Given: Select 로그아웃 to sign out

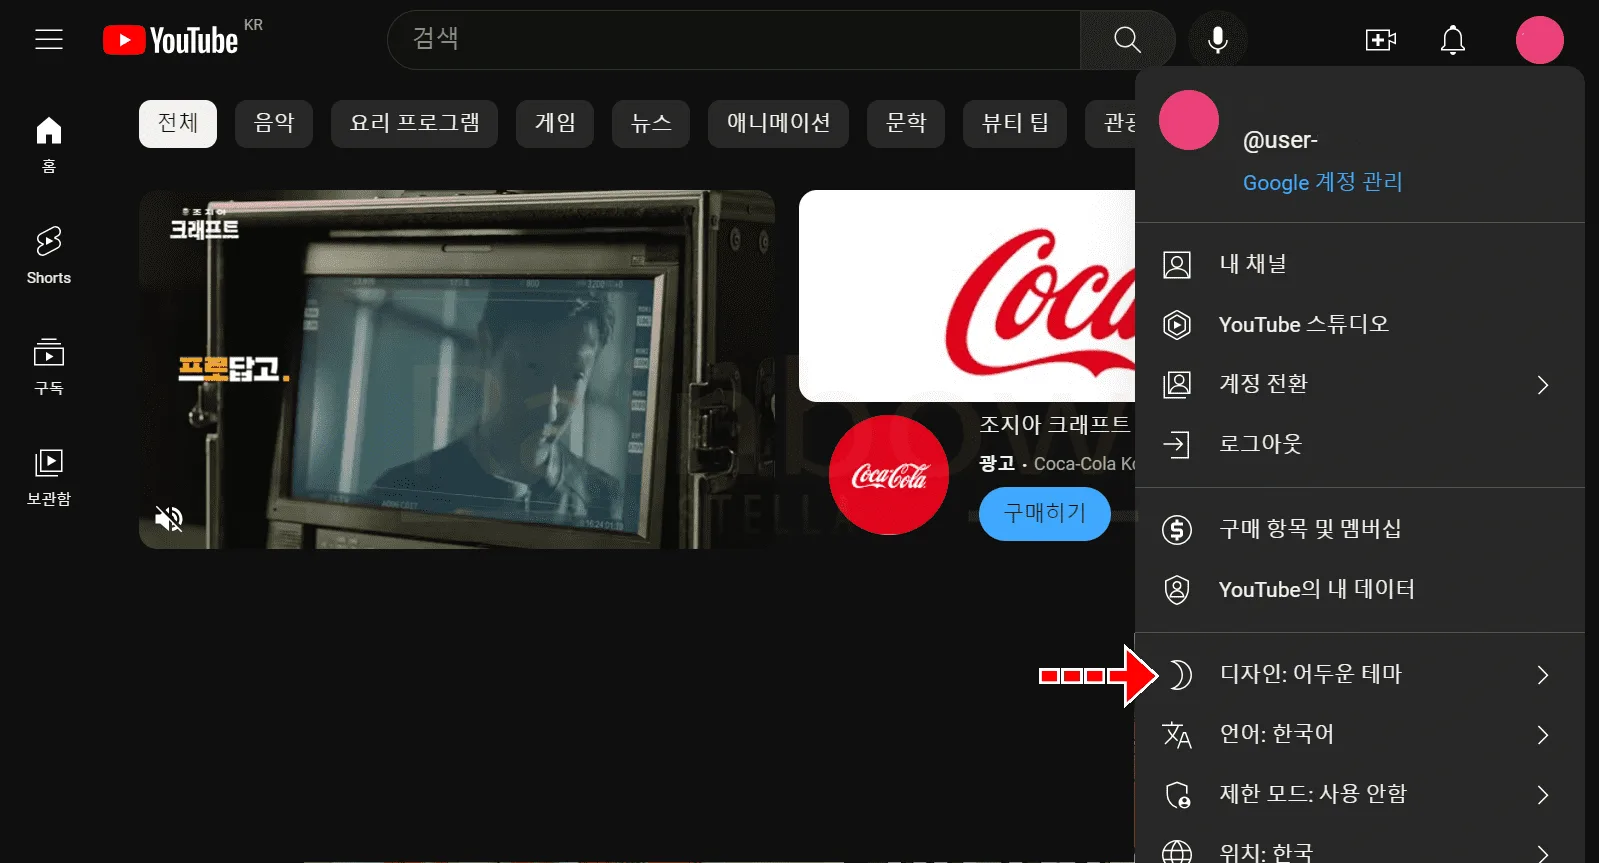Looking at the screenshot, I should click(1360, 444).
